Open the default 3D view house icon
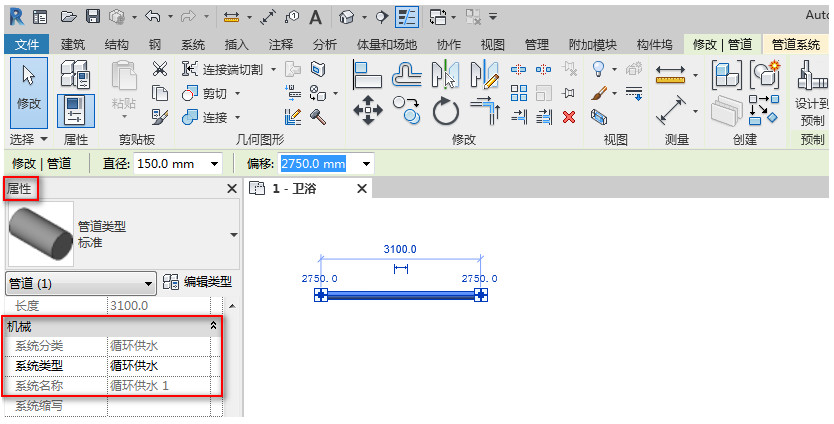 point(347,18)
